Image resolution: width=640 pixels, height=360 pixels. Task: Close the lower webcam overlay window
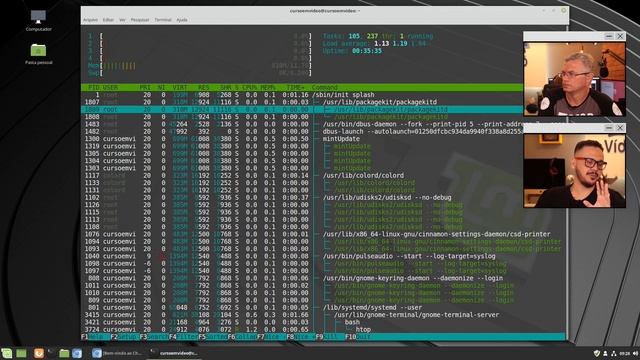tap(620, 128)
